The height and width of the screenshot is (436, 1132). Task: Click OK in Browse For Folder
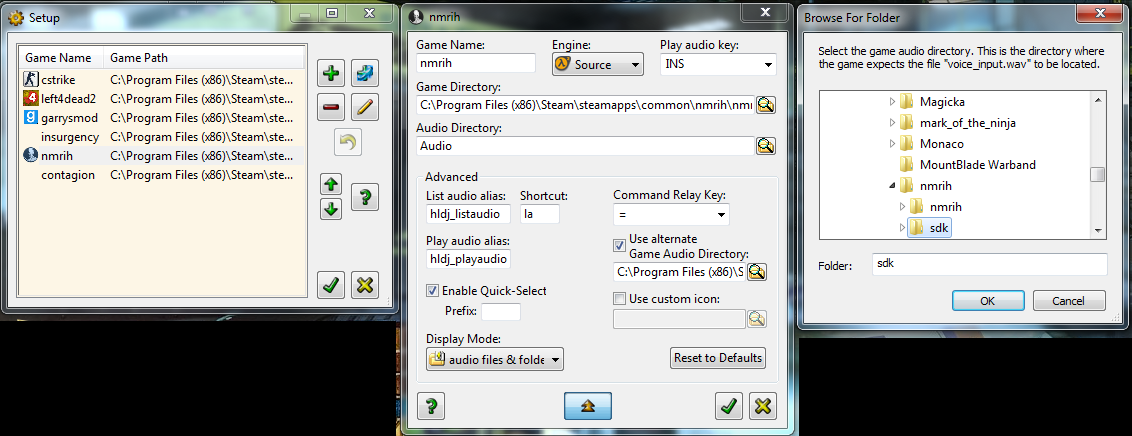(988, 300)
